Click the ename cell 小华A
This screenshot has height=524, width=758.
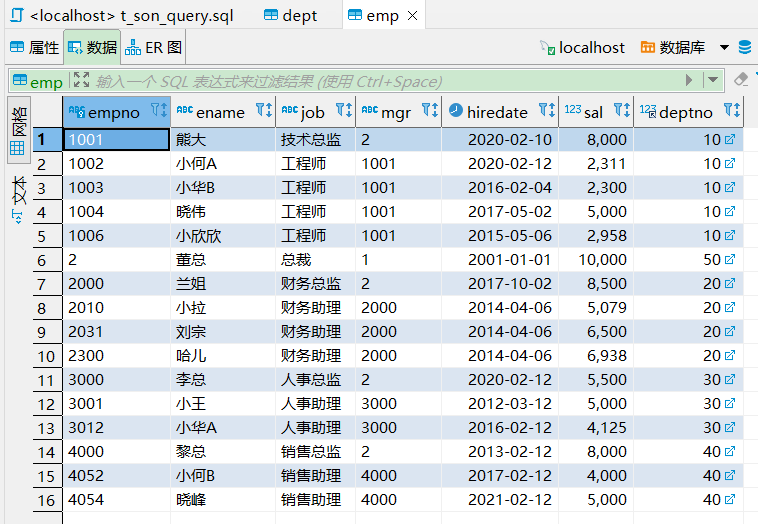tap(223, 428)
